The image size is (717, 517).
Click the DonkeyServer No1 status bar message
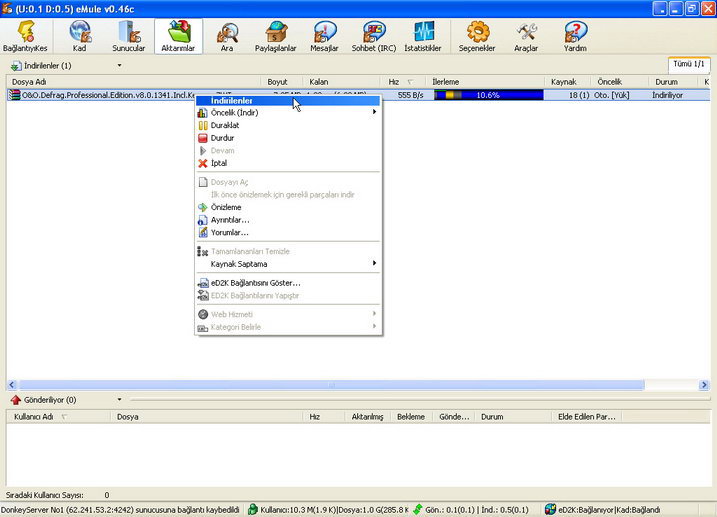[120, 510]
